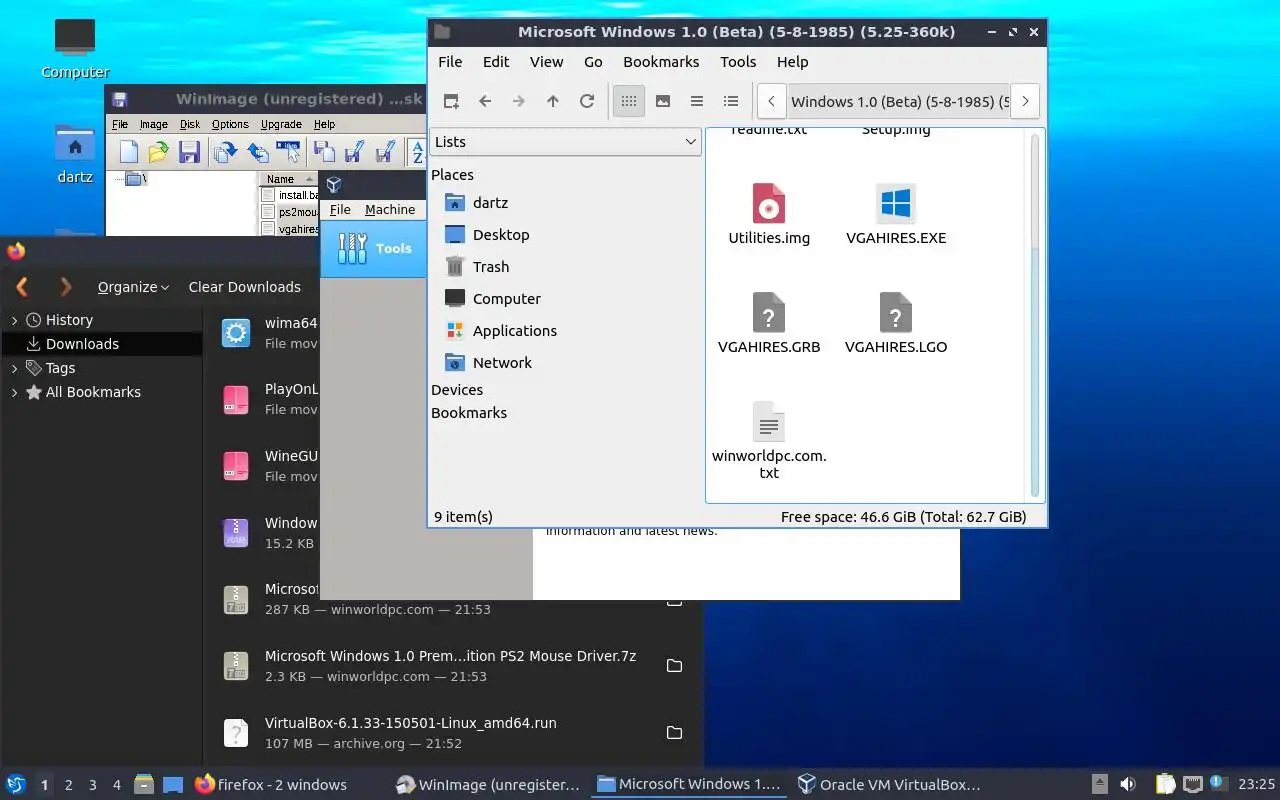Open the Image menu in WinImage
Viewport: 1280px width, 800px height.
[153, 124]
